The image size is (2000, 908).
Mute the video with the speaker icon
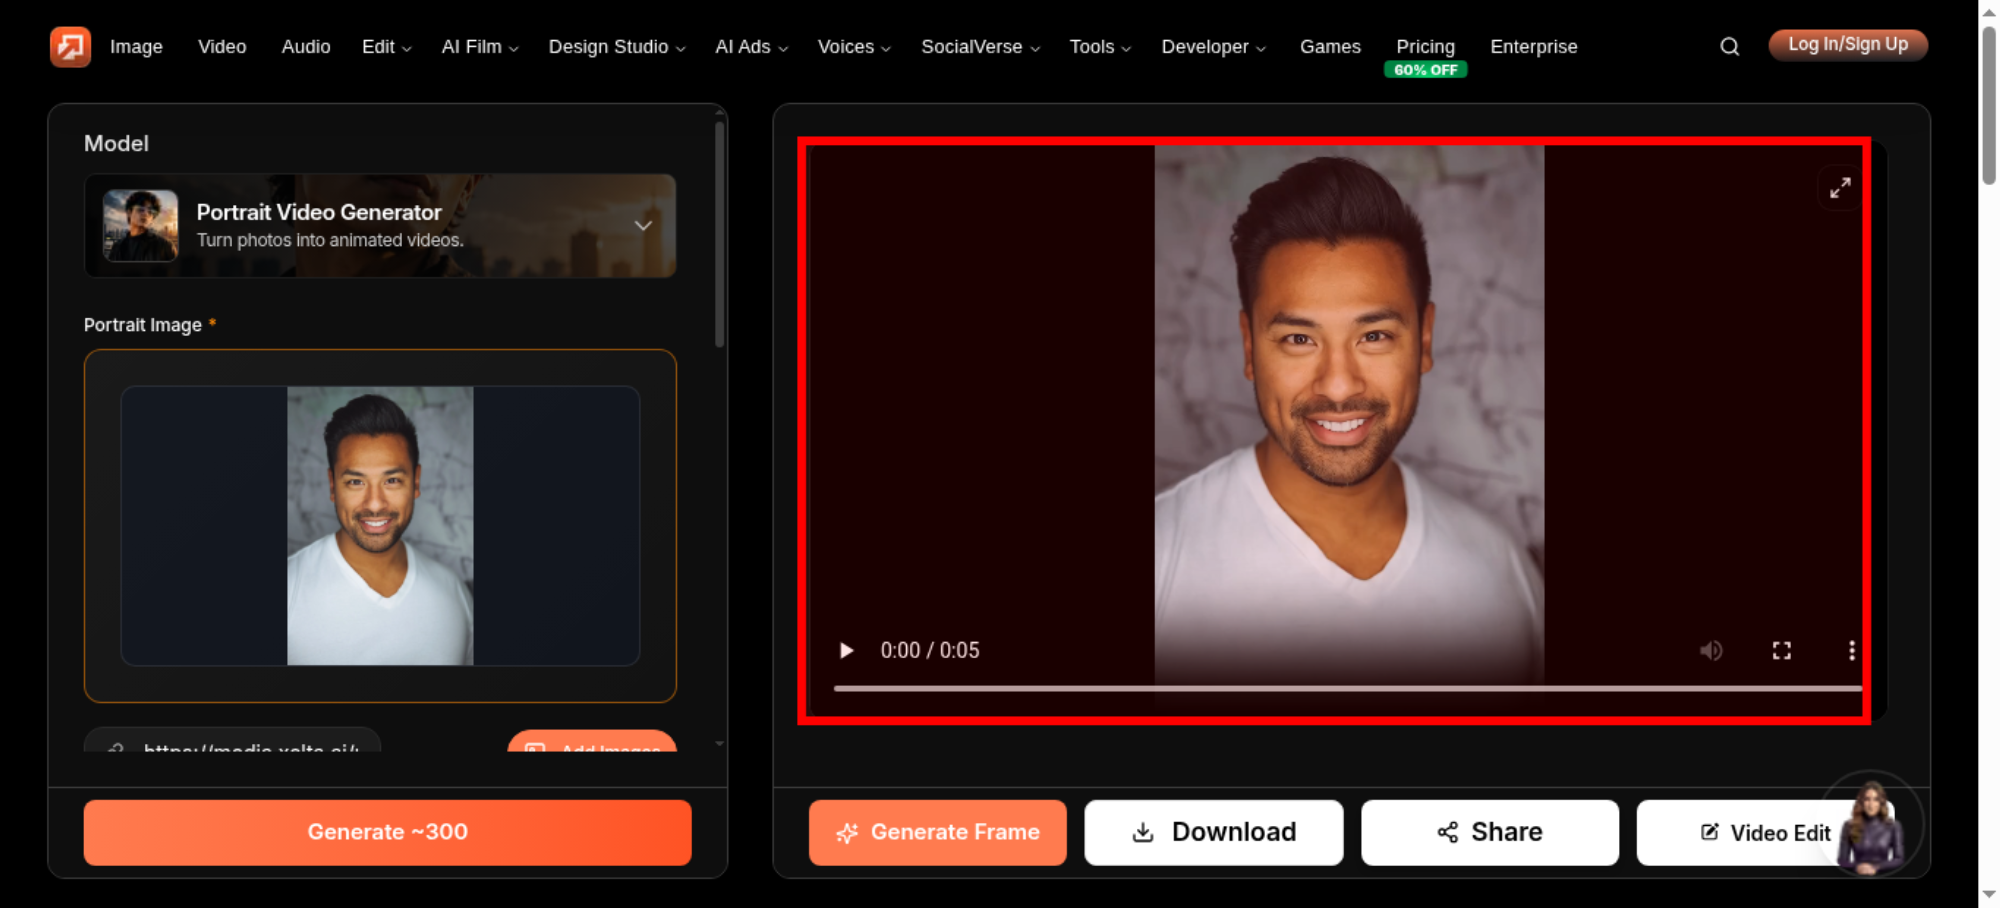pyautogui.click(x=1711, y=650)
